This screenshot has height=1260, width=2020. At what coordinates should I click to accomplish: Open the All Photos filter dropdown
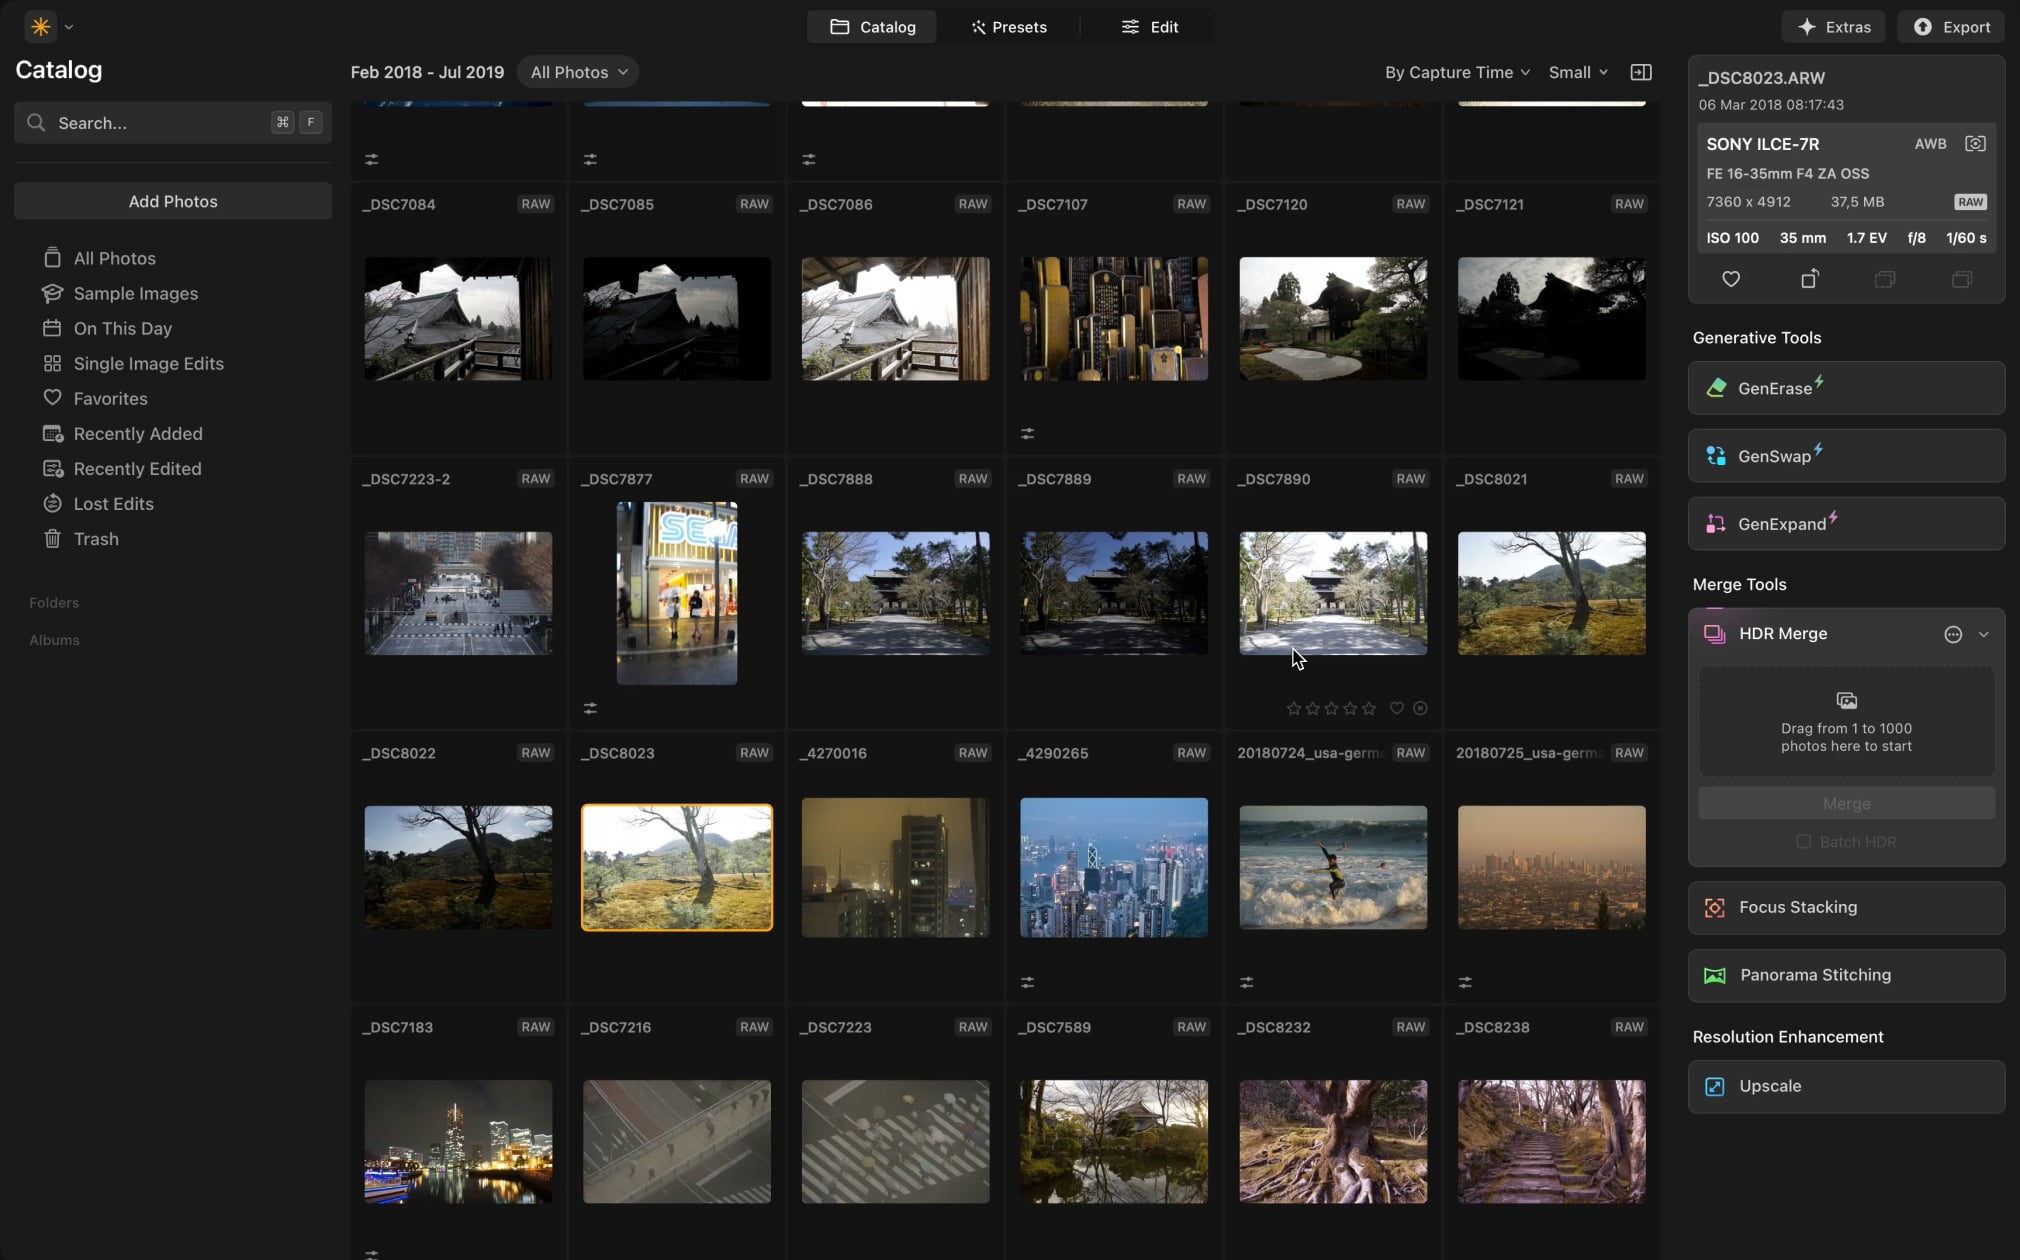pyautogui.click(x=578, y=72)
